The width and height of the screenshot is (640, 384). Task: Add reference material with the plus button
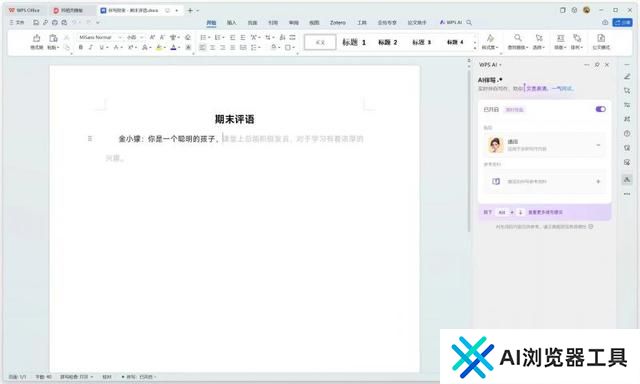(x=598, y=182)
